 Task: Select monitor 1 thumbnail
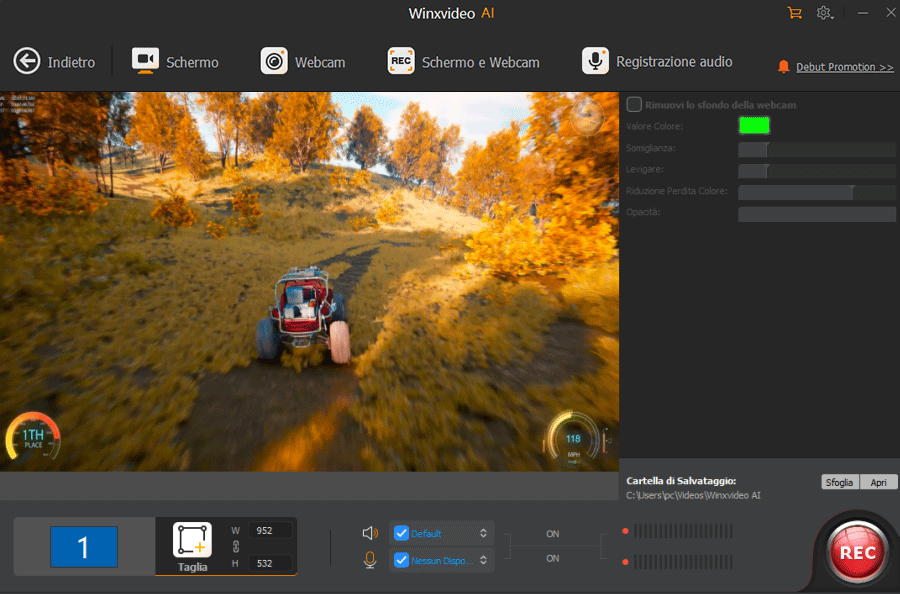(x=84, y=547)
